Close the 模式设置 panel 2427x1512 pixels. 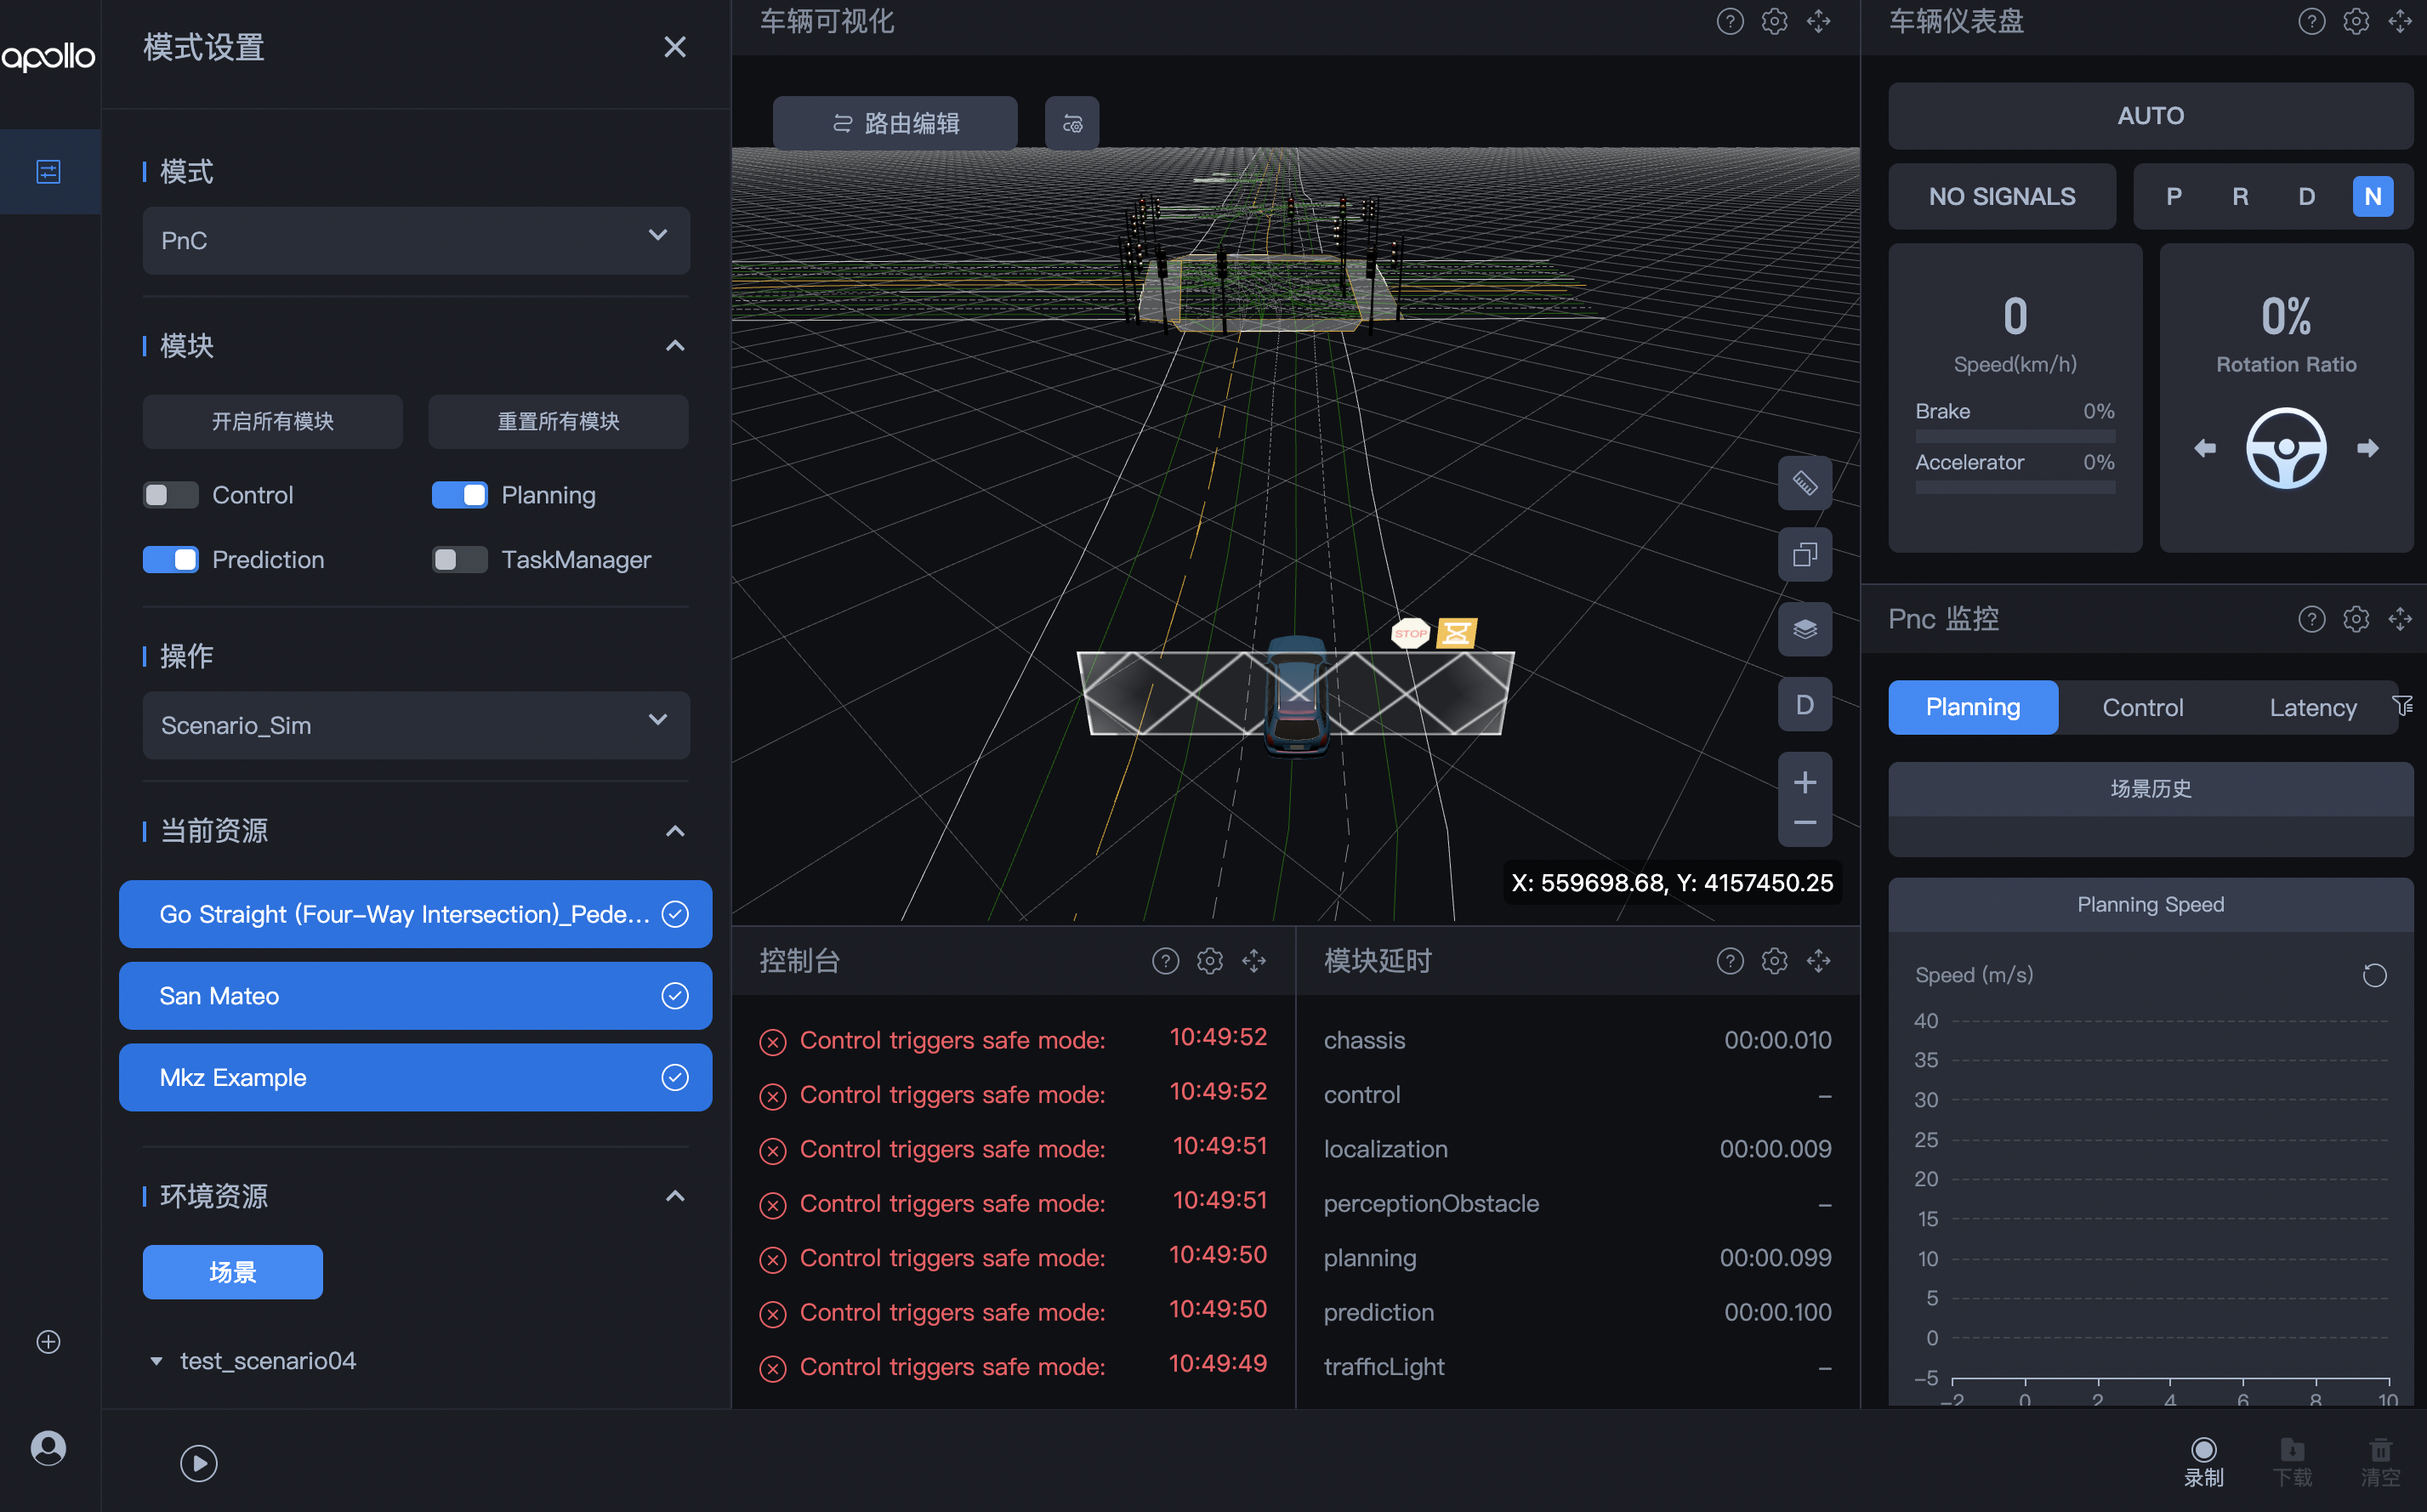coord(675,47)
